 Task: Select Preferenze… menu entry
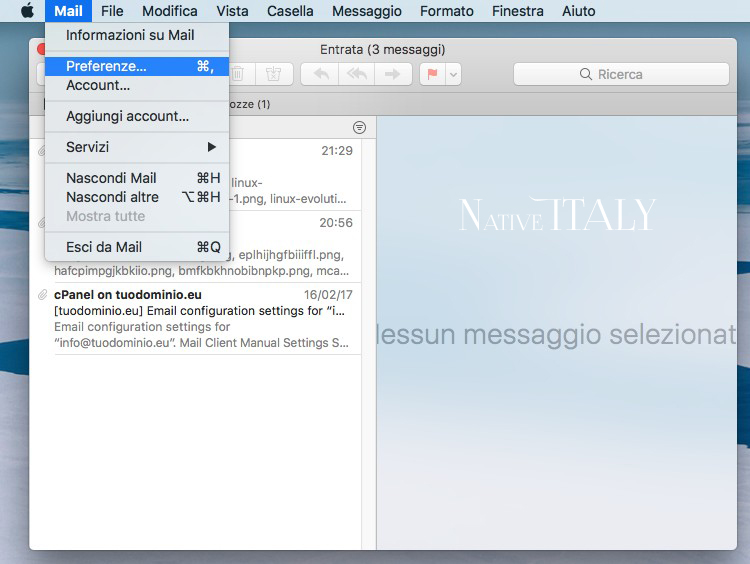click(137, 66)
